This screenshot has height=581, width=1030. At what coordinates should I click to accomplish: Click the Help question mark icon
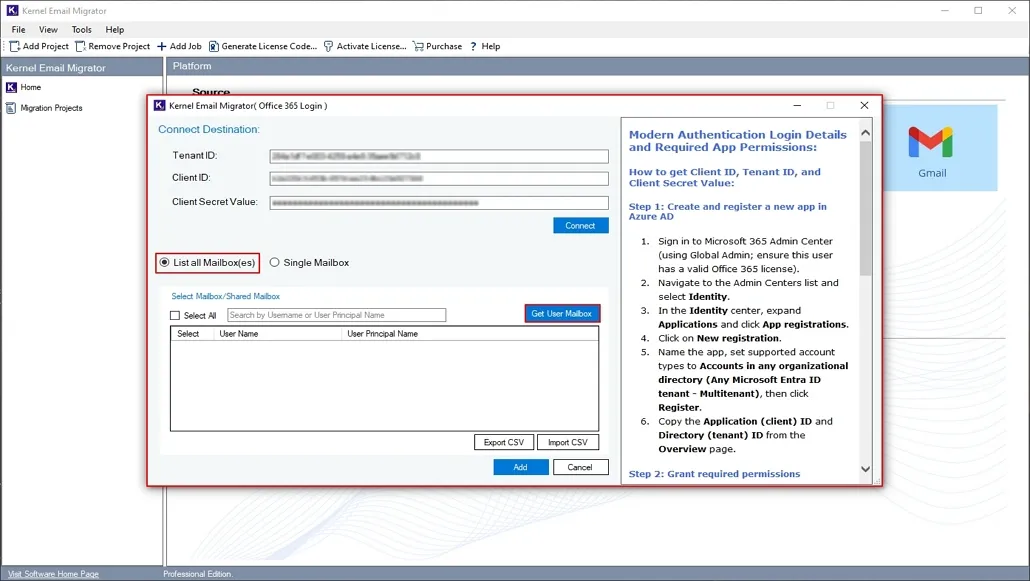(x=474, y=46)
